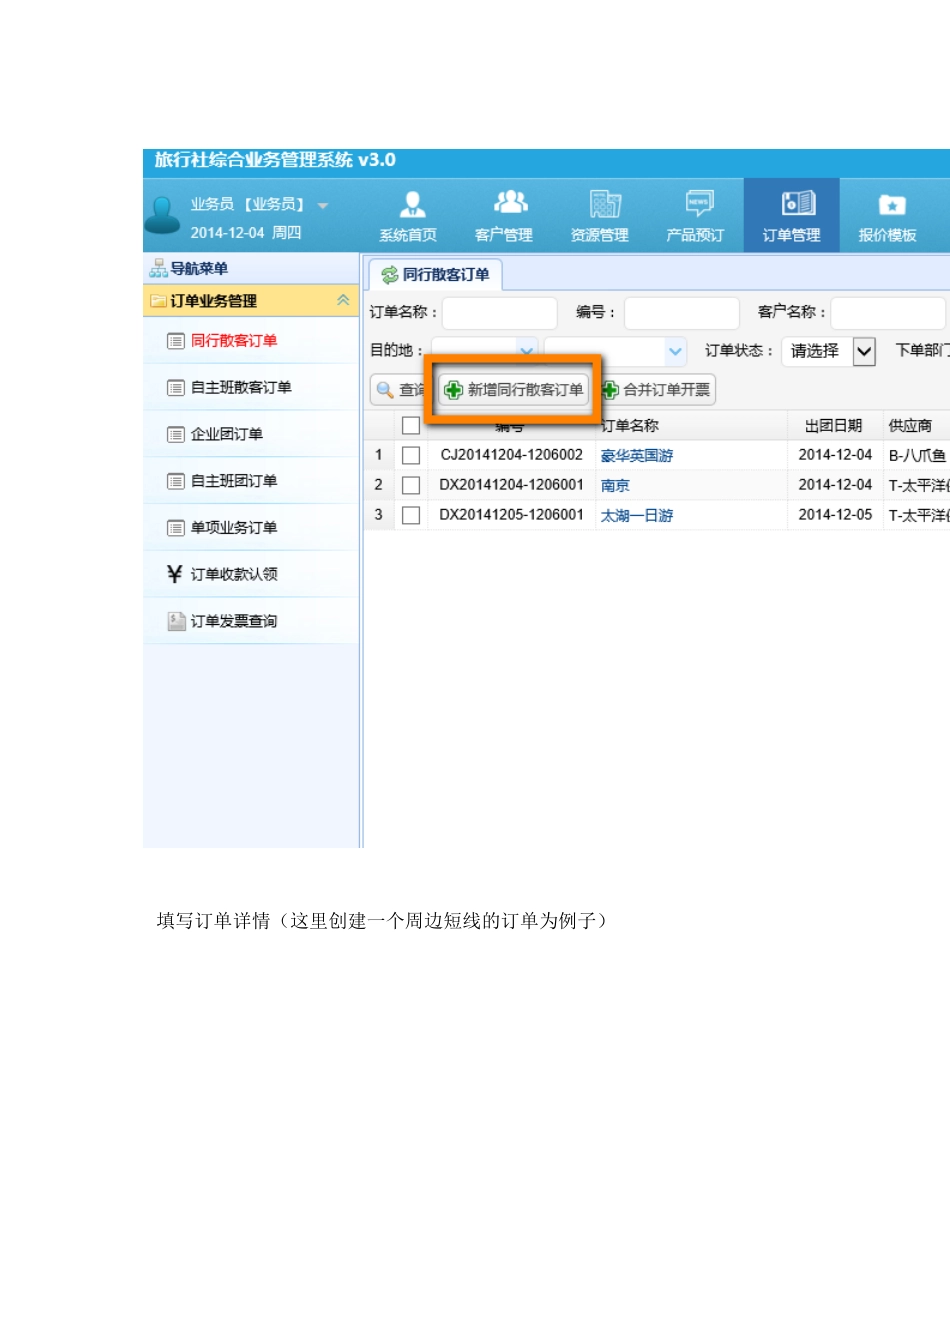The image size is (950, 1344).
Task: Click green plus icon of 新增同行散客订单
Action: [x=454, y=390]
